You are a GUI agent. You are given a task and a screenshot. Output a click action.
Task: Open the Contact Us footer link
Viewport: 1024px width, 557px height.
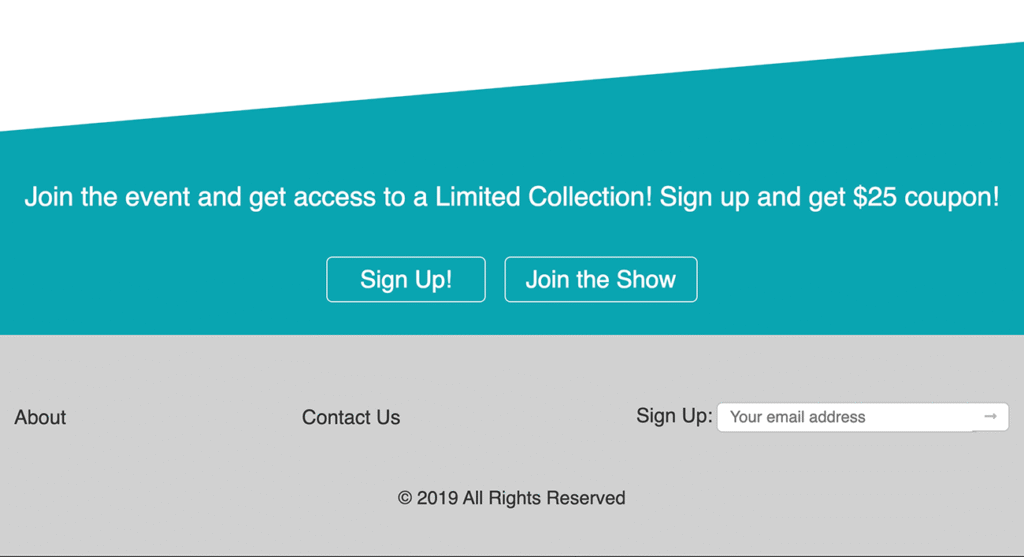click(x=351, y=418)
